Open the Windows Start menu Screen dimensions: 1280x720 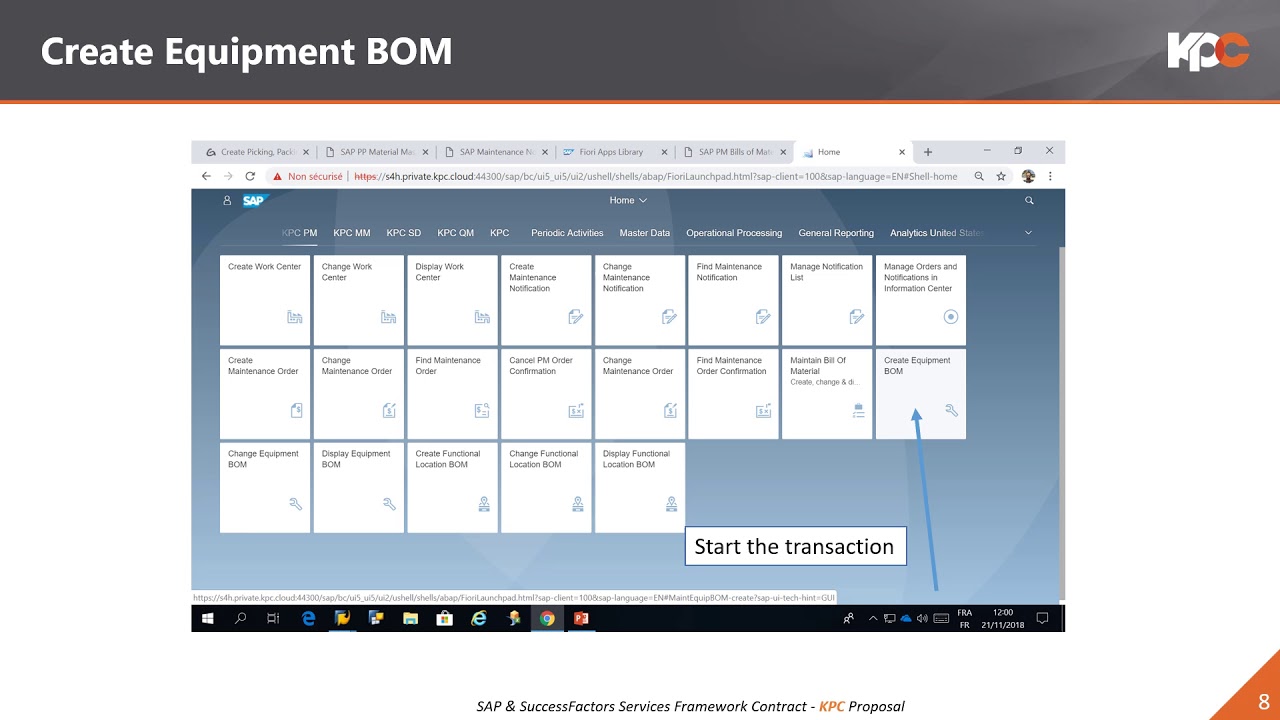(208, 619)
